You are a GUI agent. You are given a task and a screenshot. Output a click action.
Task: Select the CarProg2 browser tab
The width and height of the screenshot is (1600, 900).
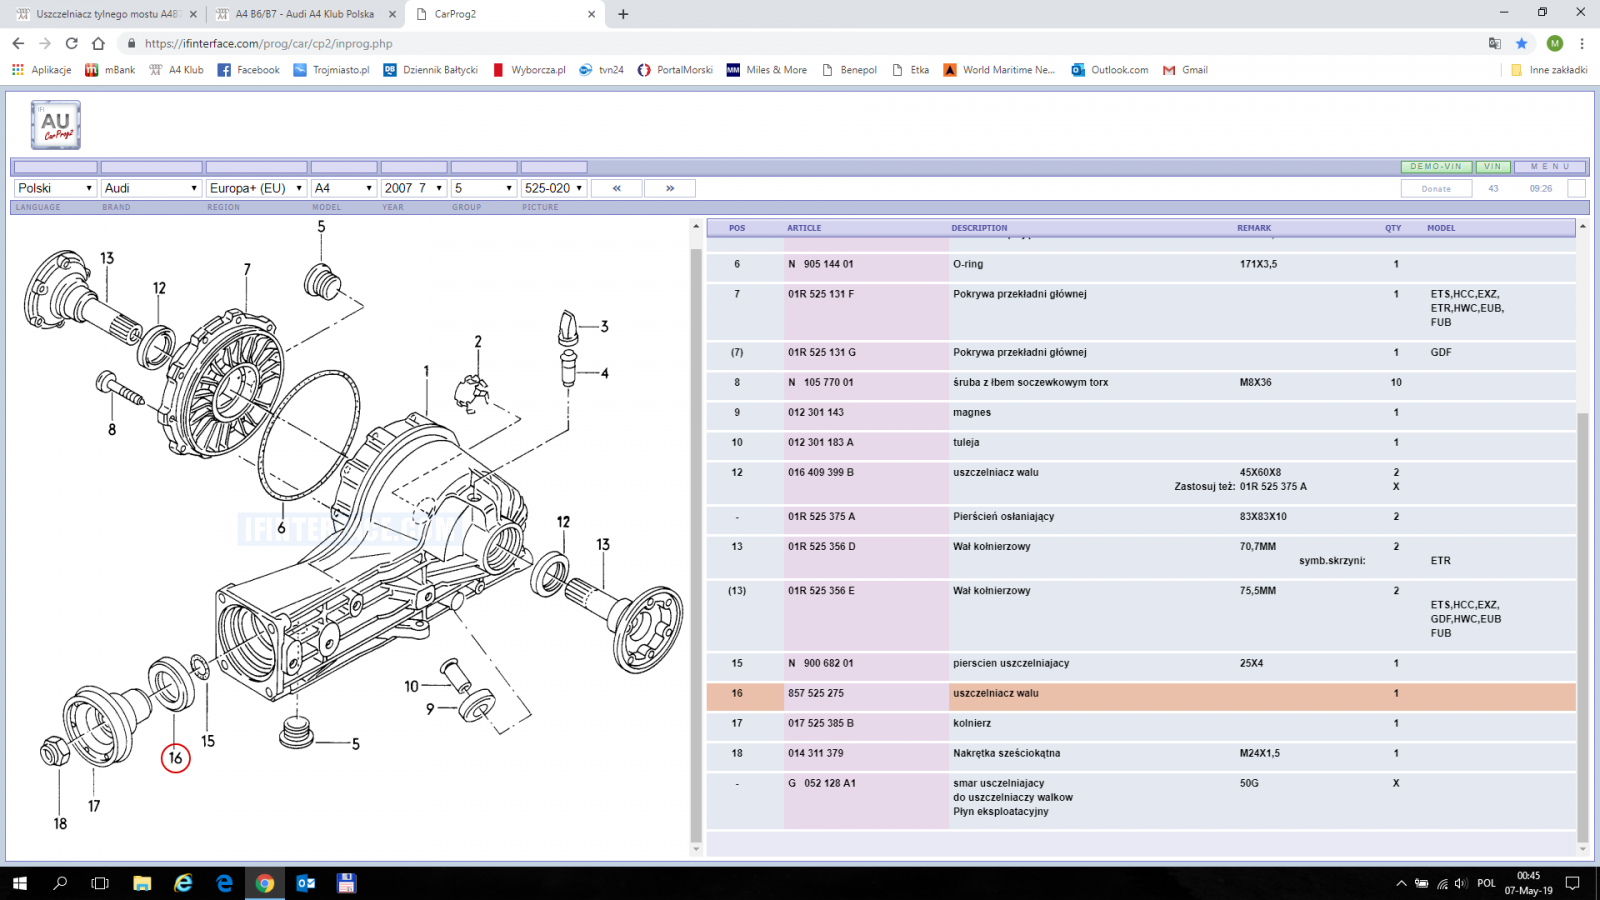pos(505,14)
